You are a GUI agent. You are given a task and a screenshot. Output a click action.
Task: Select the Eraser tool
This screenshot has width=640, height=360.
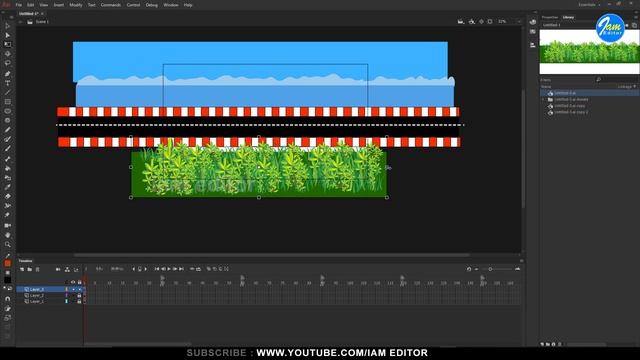tap(8, 196)
